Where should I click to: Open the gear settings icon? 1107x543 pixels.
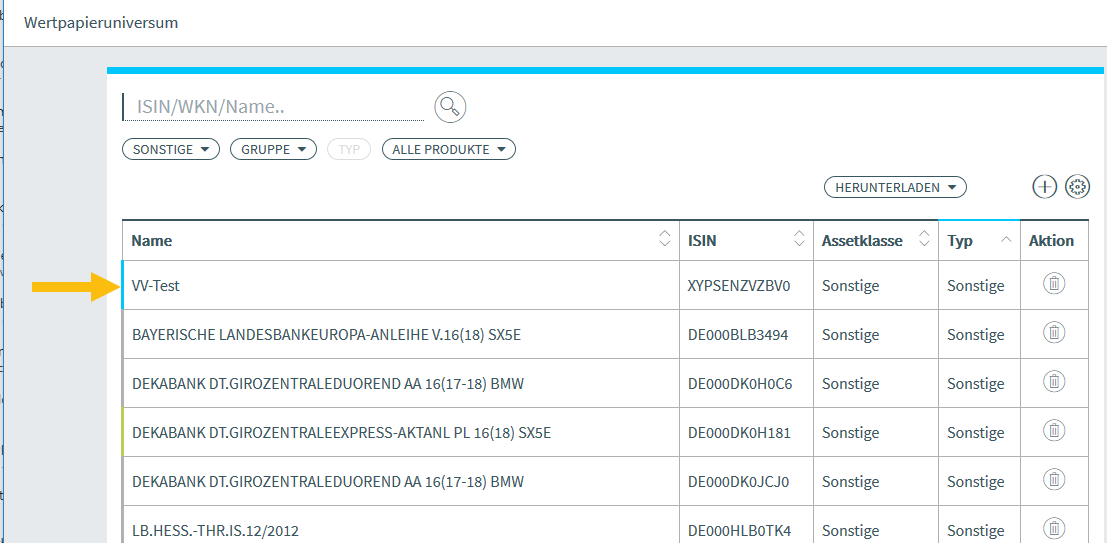click(1077, 187)
